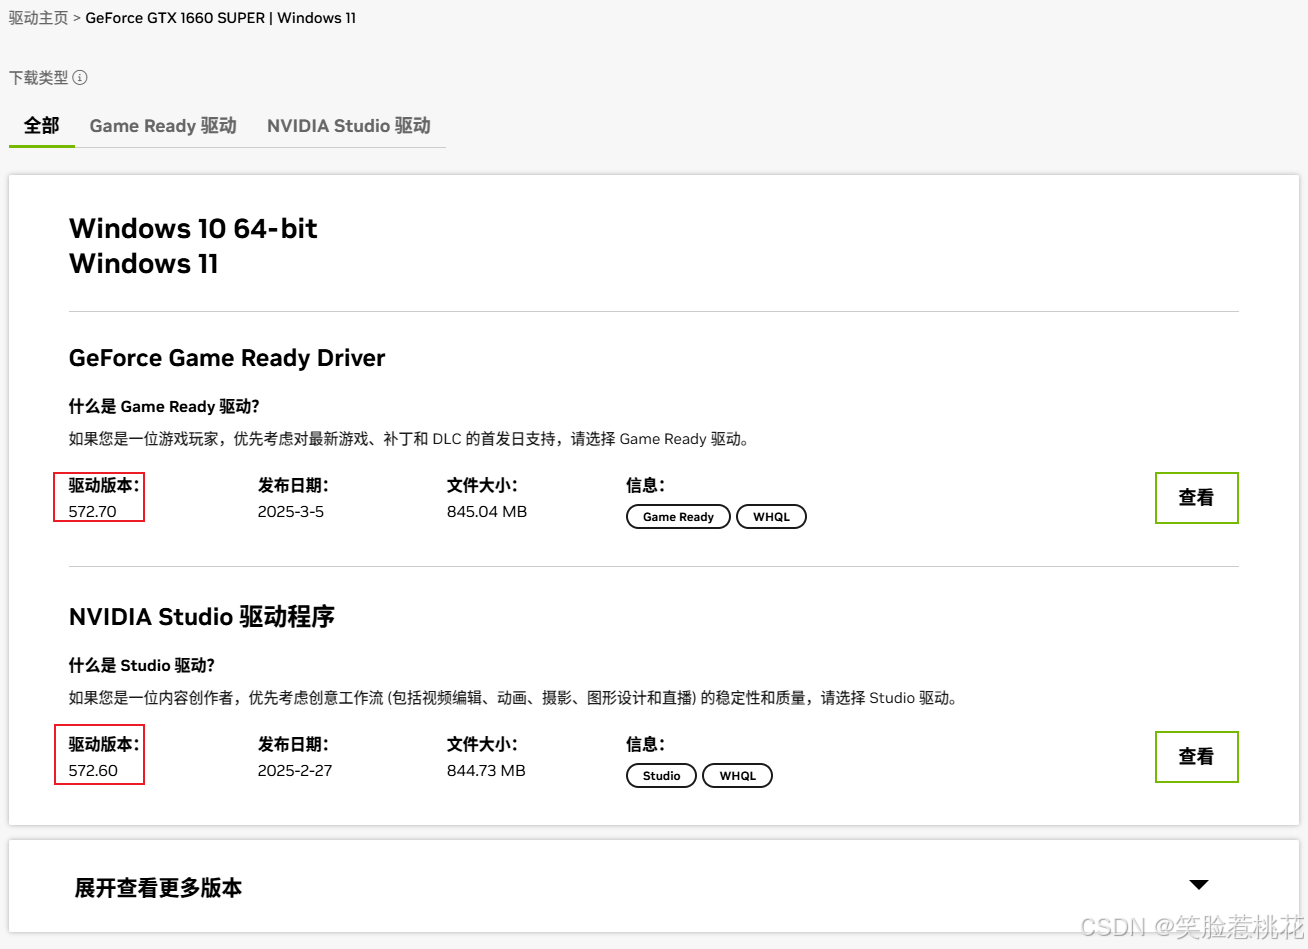Click the 什么是 Game Ready 驱动? text

pyautogui.click(x=164, y=406)
